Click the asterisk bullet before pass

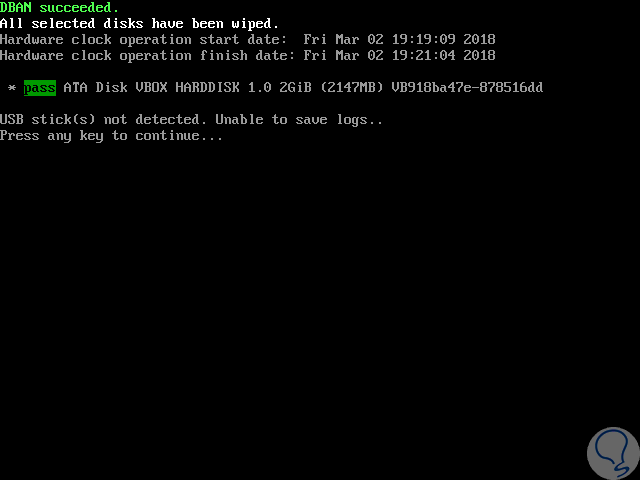[x=12, y=88]
